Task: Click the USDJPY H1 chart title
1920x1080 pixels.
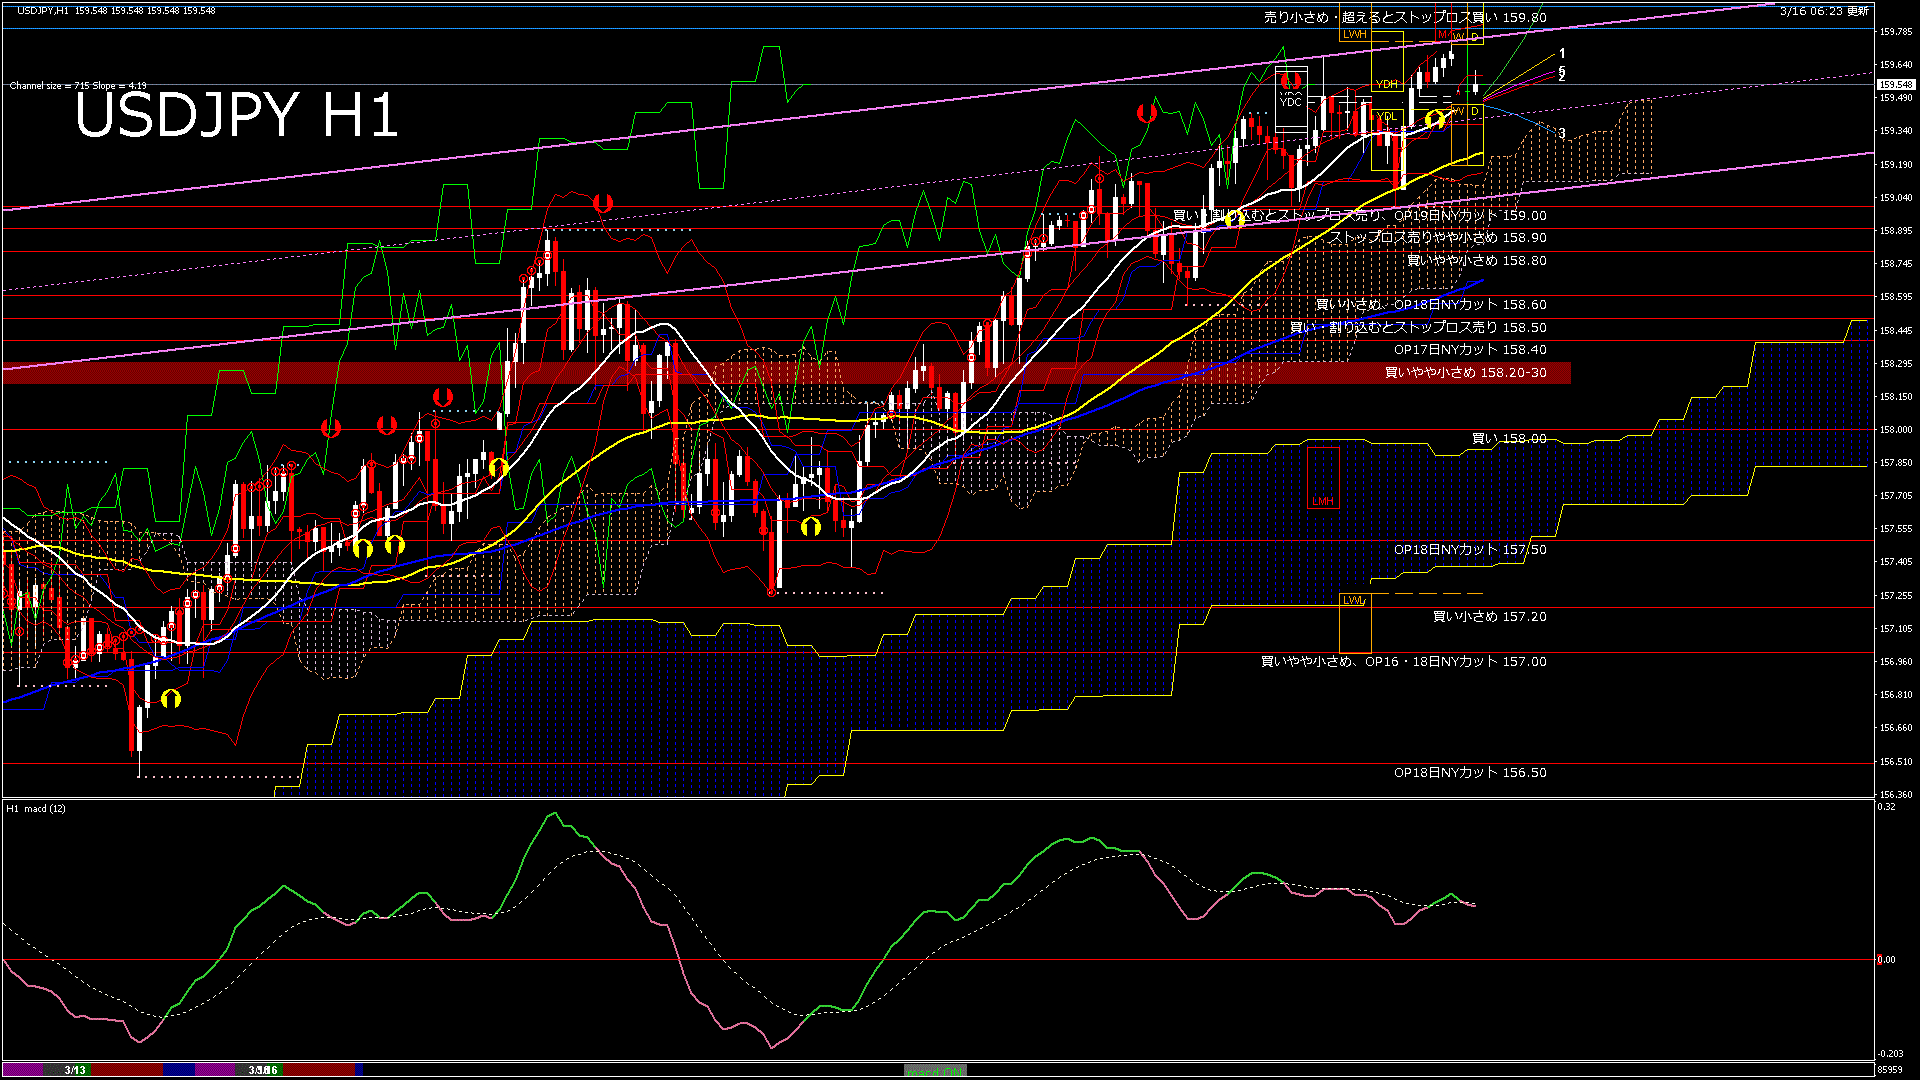Action: [237, 116]
